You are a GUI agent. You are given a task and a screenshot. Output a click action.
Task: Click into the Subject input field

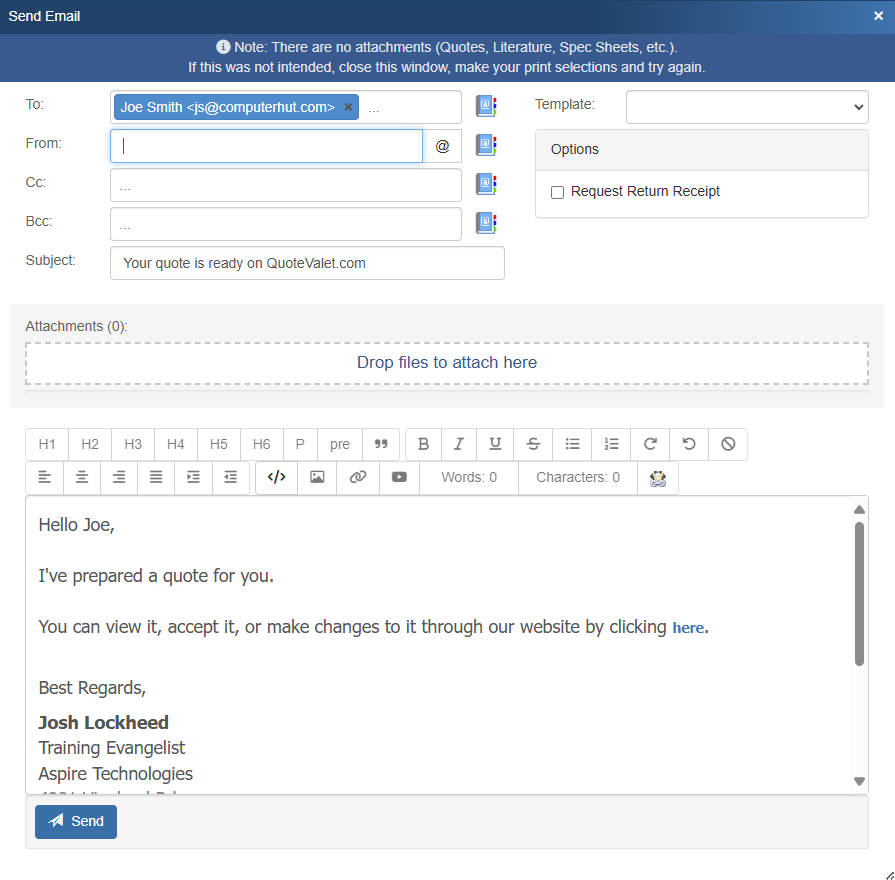[x=307, y=263]
